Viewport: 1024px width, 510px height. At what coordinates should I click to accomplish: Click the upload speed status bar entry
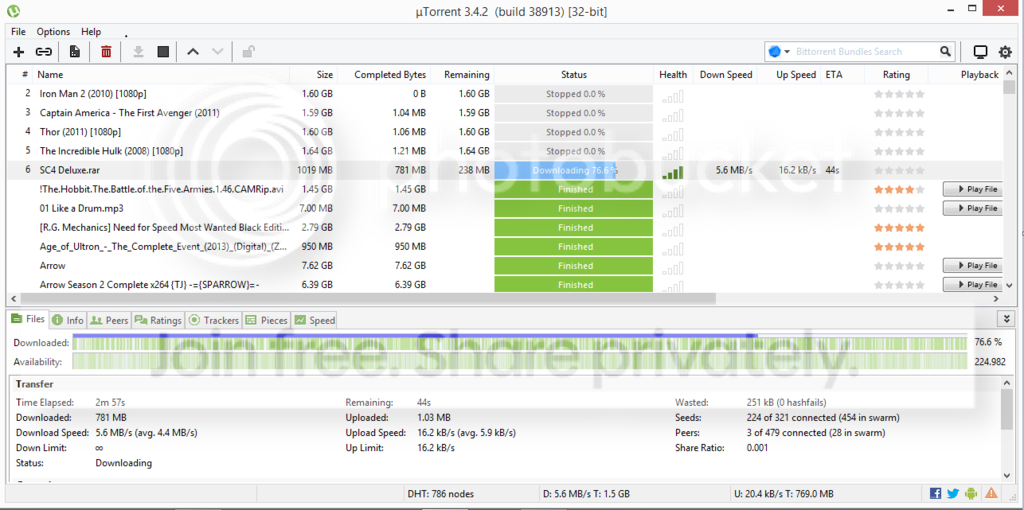tap(786, 494)
